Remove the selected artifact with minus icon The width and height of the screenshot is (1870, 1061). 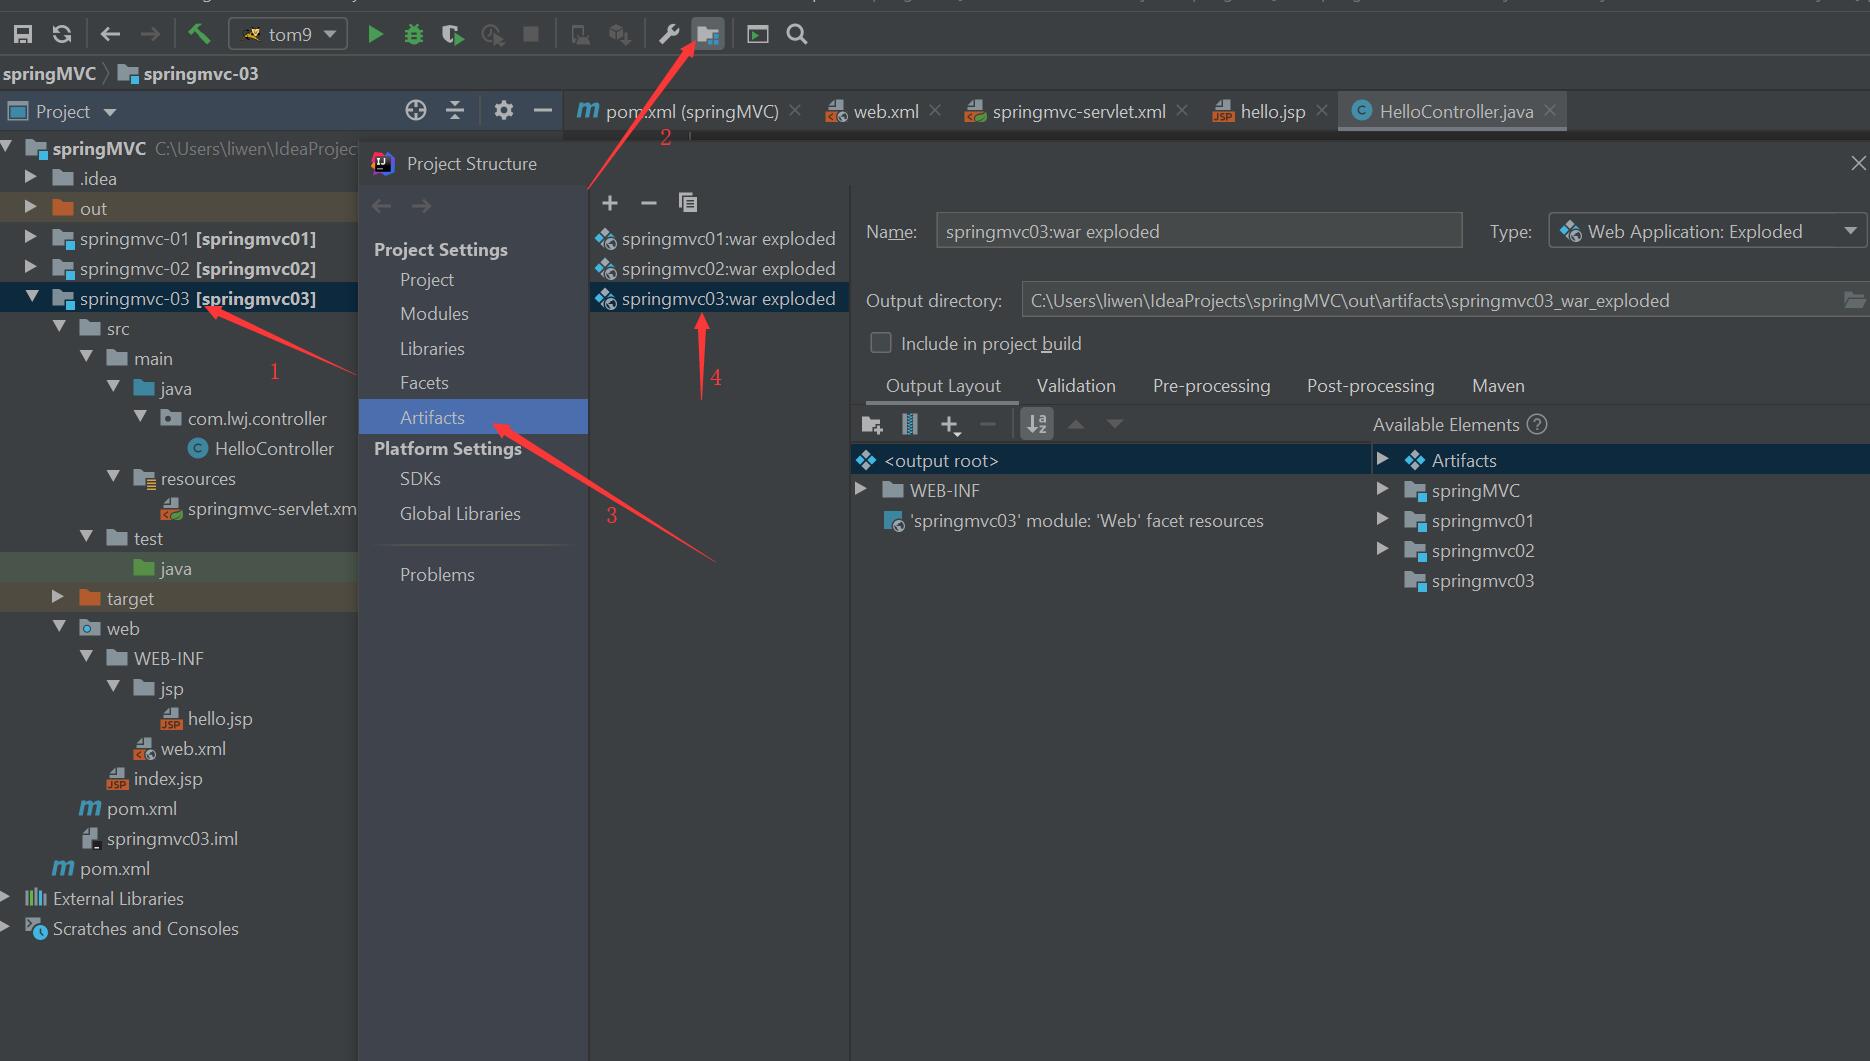[649, 203]
